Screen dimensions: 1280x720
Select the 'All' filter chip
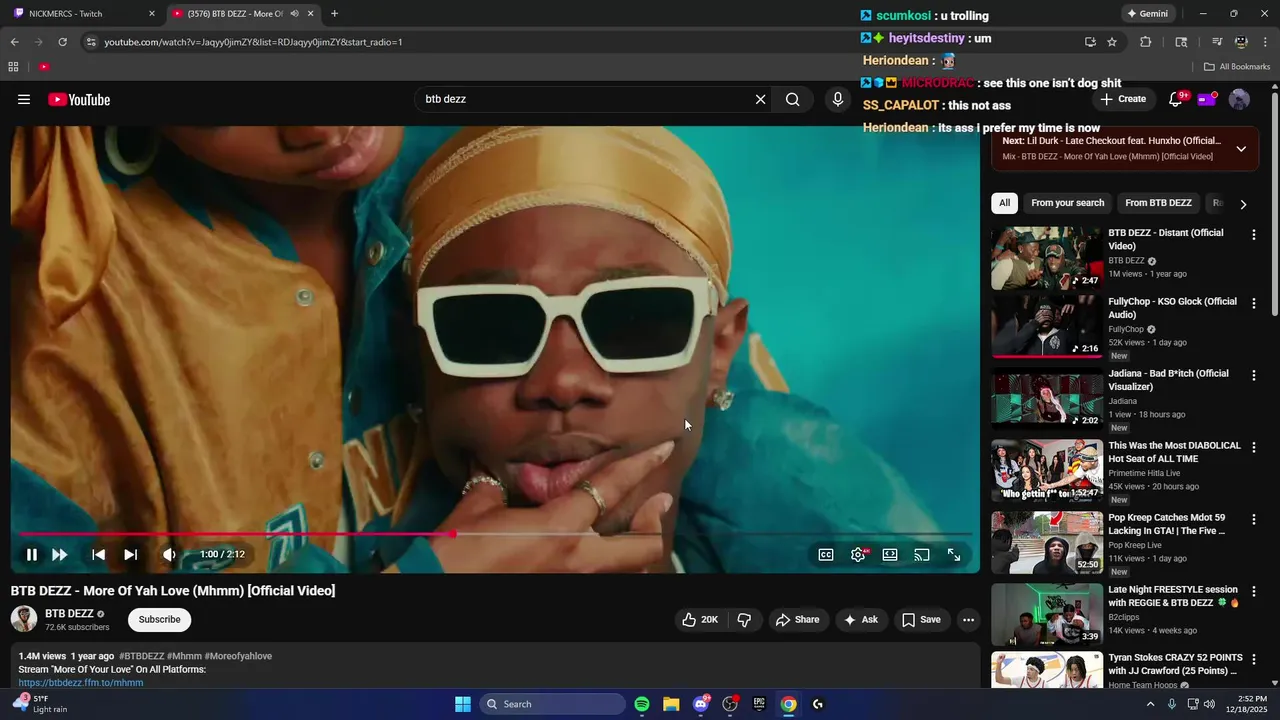click(x=1005, y=203)
